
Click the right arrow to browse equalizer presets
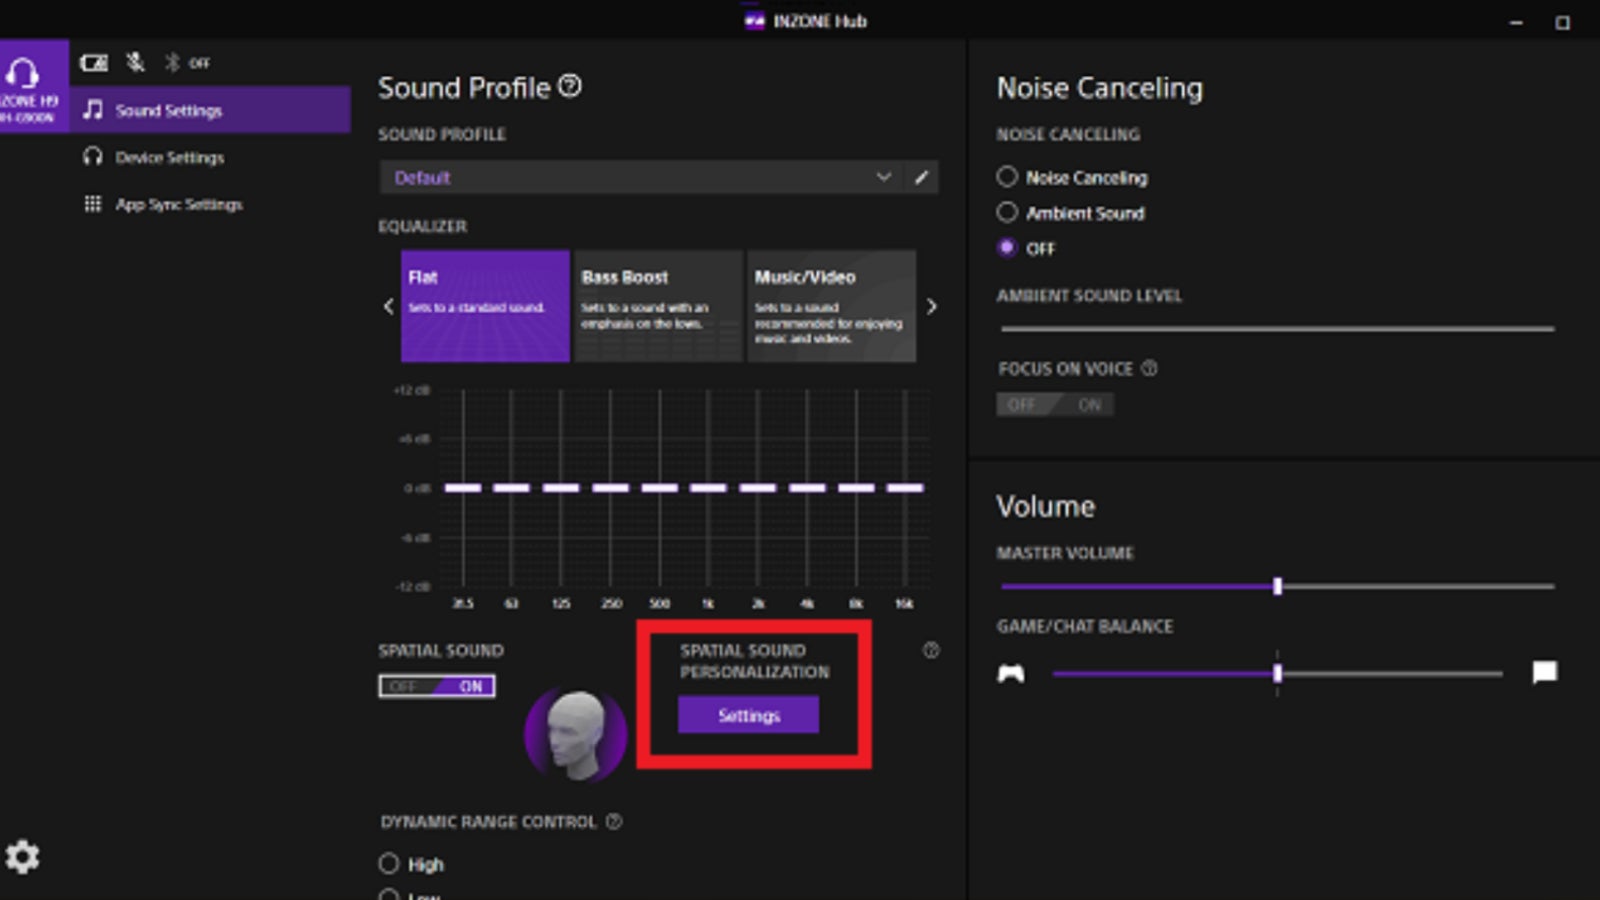[x=932, y=306]
